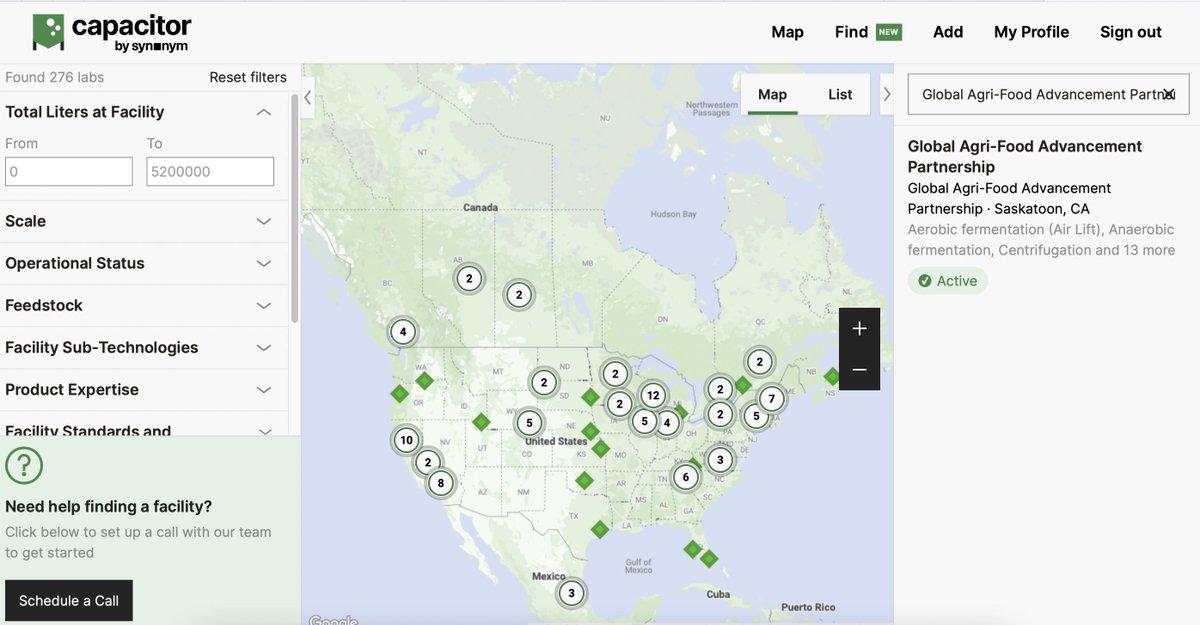Zoom out the map with the minus button

(859, 370)
